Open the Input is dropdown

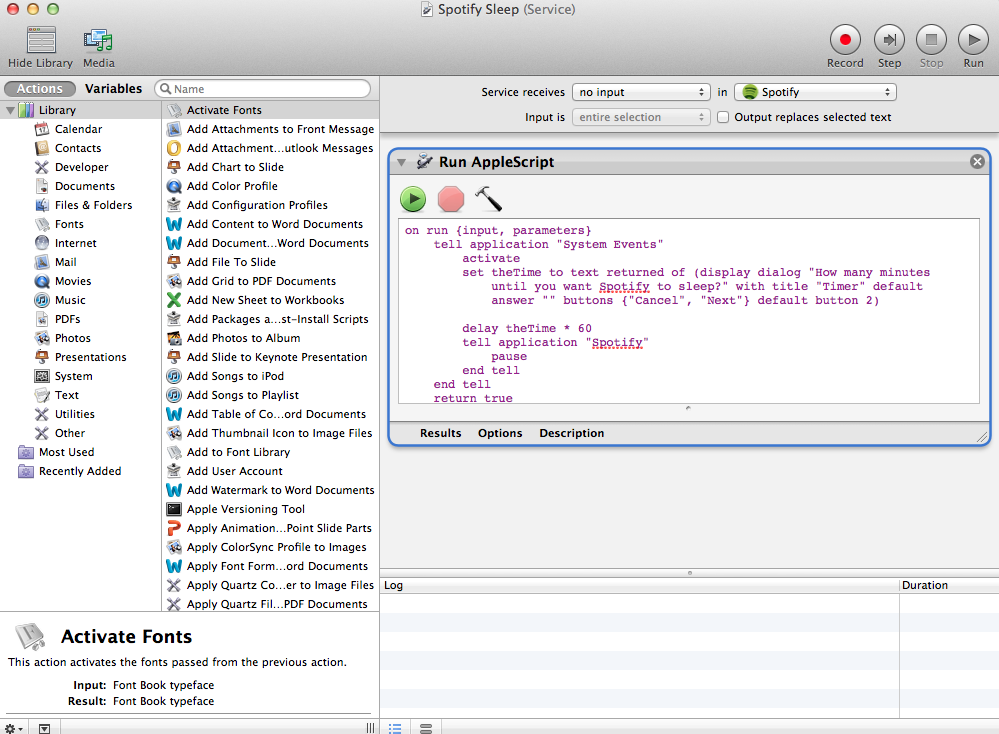(640, 117)
